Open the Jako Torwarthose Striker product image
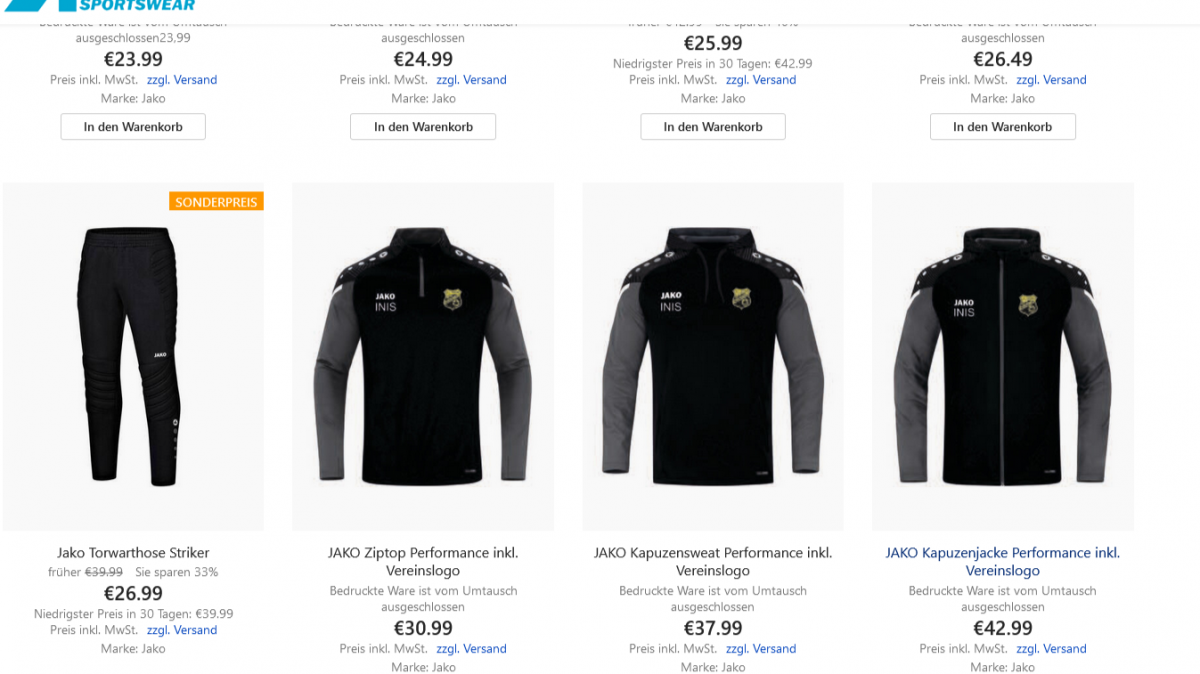 pyautogui.click(x=133, y=356)
